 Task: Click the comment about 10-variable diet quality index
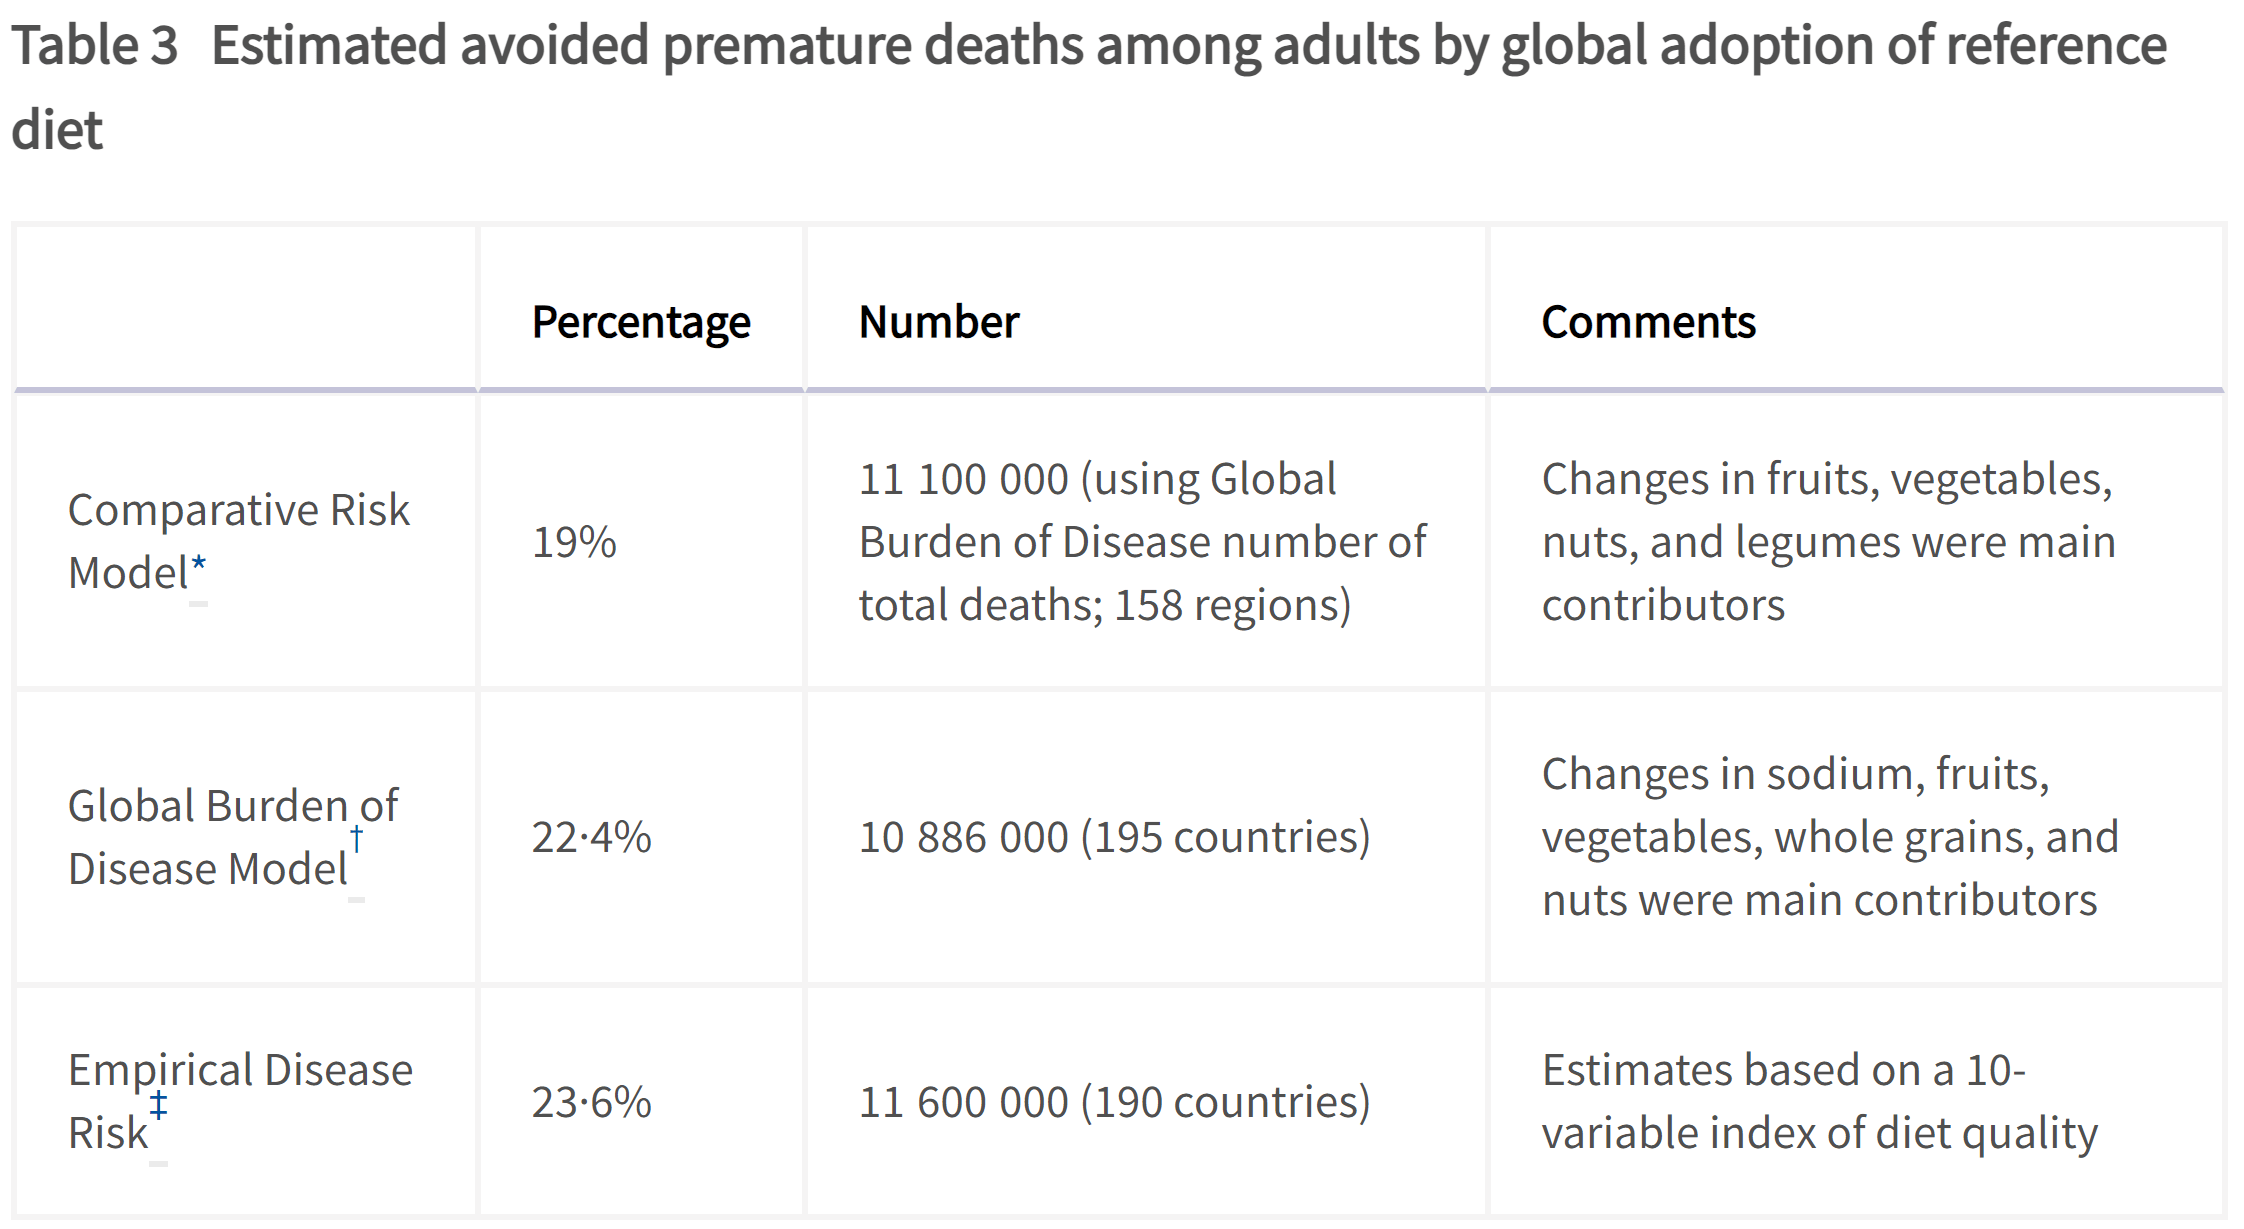[1819, 1101]
